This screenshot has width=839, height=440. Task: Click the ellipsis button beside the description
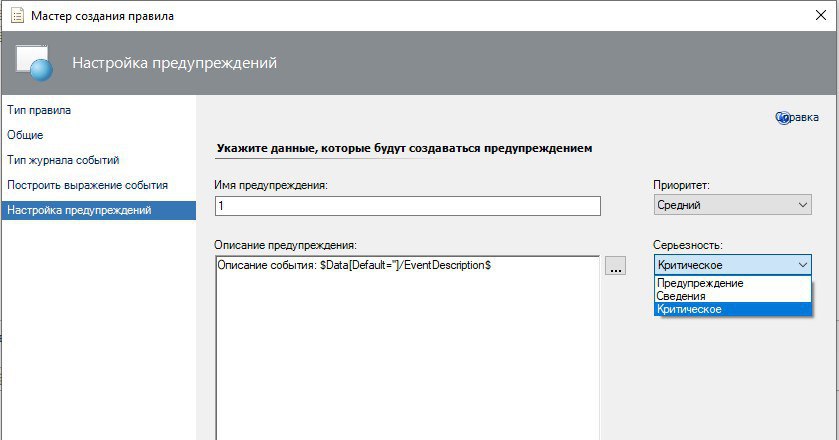pos(615,265)
